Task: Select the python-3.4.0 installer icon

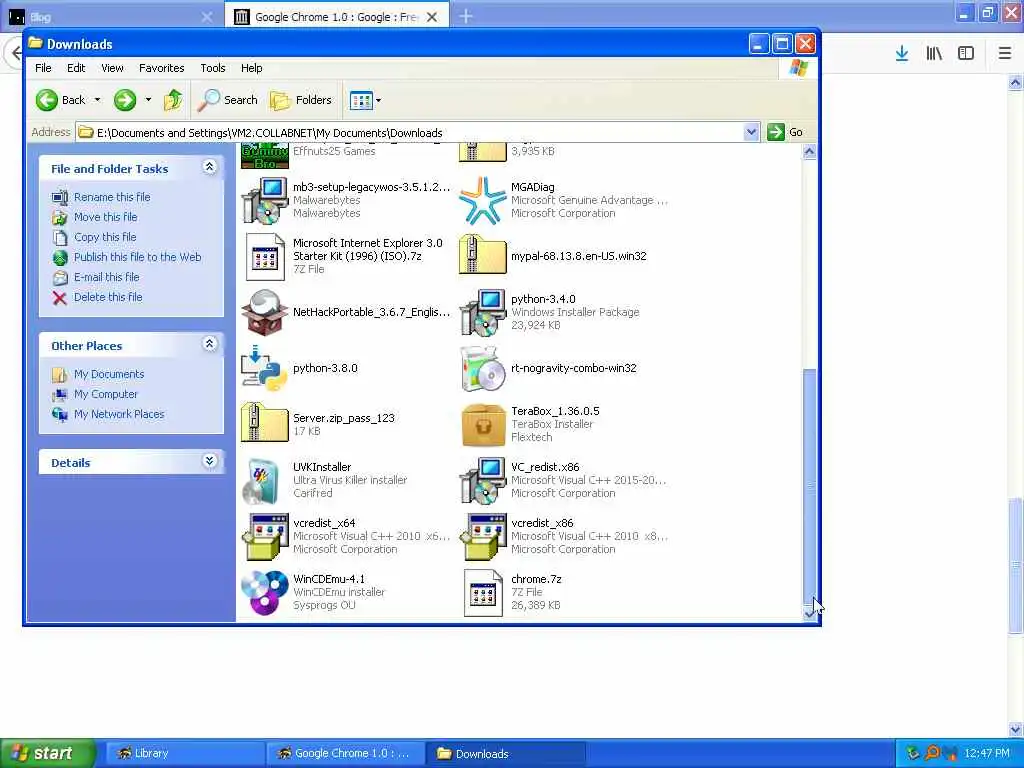Action: click(483, 312)
